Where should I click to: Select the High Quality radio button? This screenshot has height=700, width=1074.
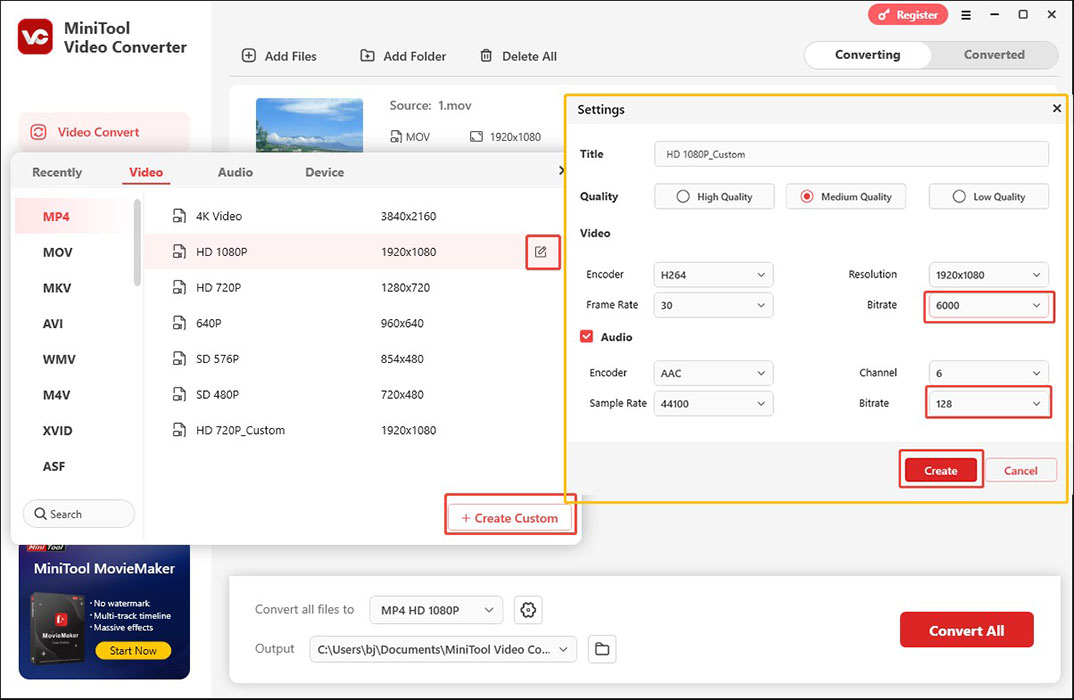click(x=683, y=197)
